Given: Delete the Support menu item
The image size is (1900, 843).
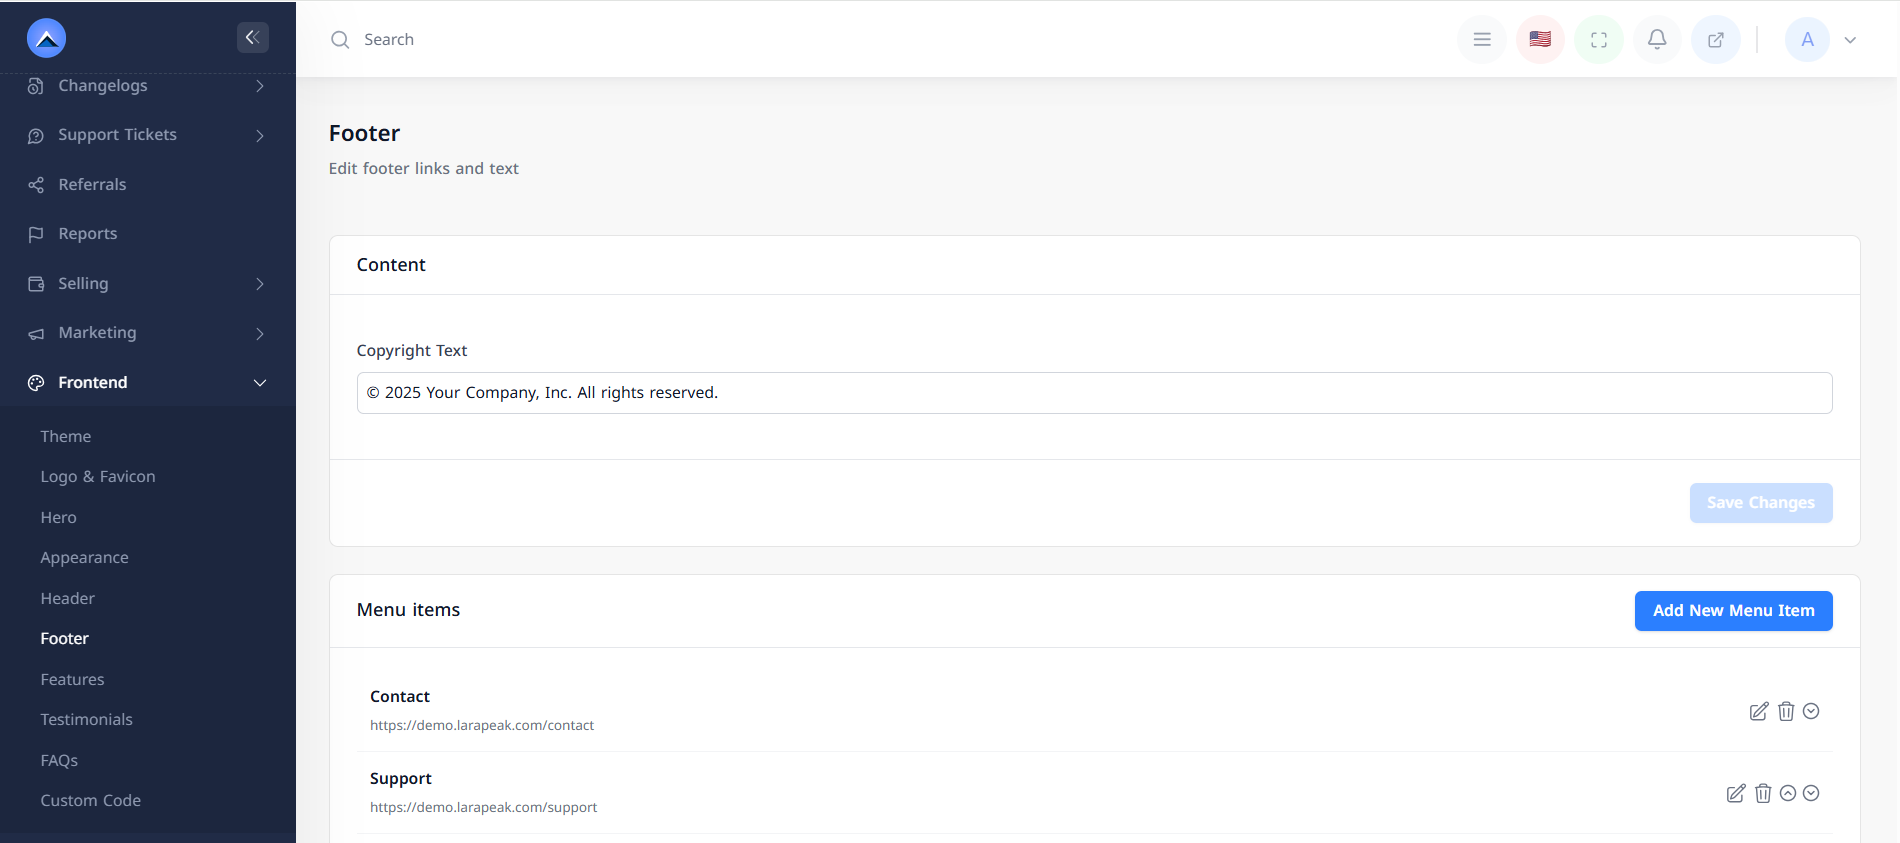Looking at the screenshot, I should [1763, 793].
